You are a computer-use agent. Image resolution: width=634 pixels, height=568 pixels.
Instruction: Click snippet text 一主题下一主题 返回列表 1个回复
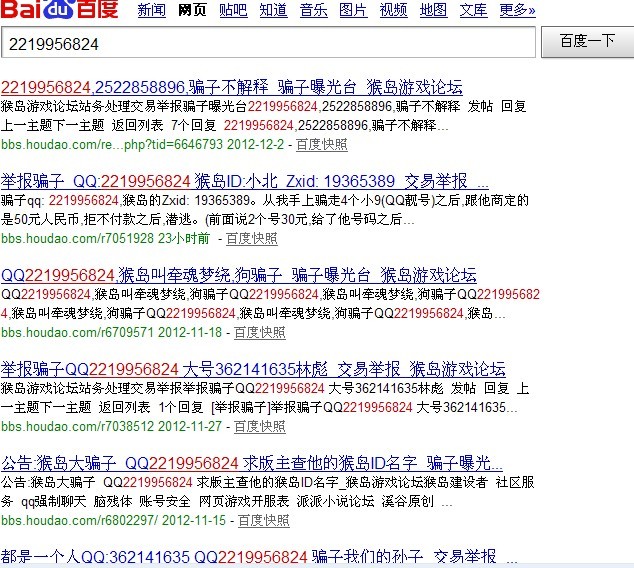coord(102,407)
